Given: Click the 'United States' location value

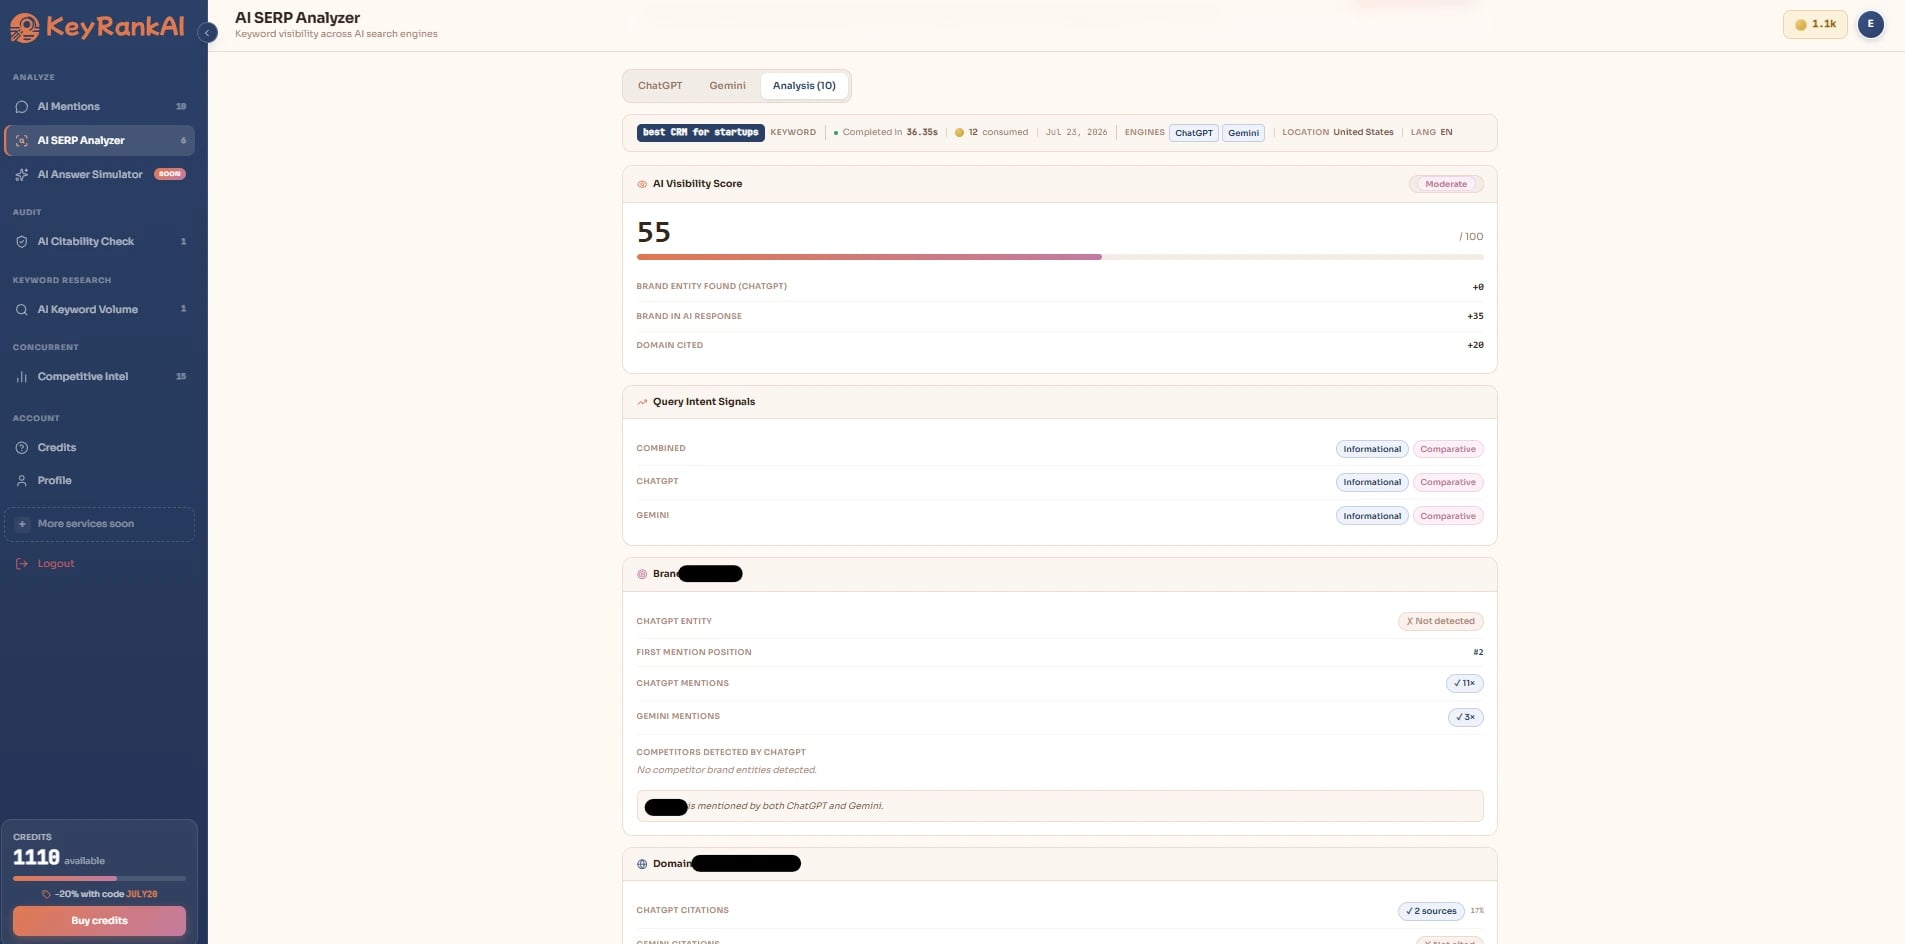Looking at the screenshot, I should pyautogui.click(x=1363, y=132).
